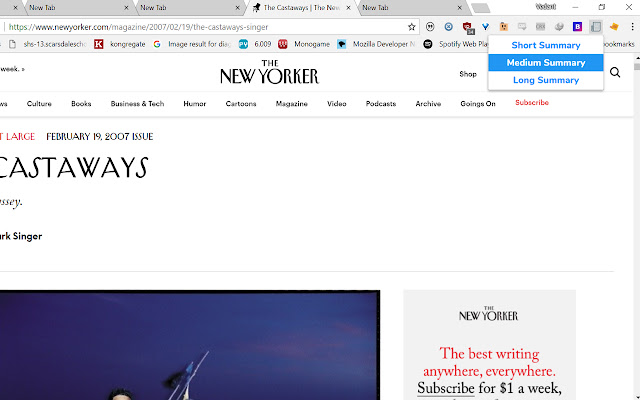Viewport: 640px width, 400px height.
Task: Open the Humor section
Action: click(195, 104)
